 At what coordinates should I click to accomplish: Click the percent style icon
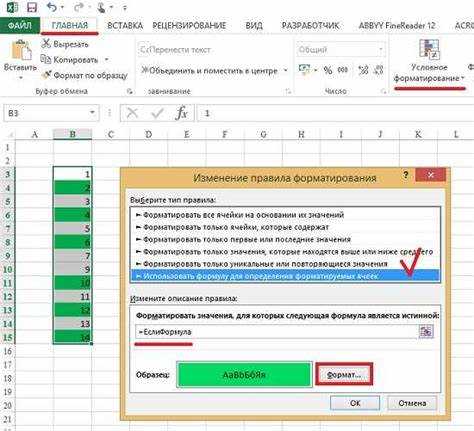328,70
